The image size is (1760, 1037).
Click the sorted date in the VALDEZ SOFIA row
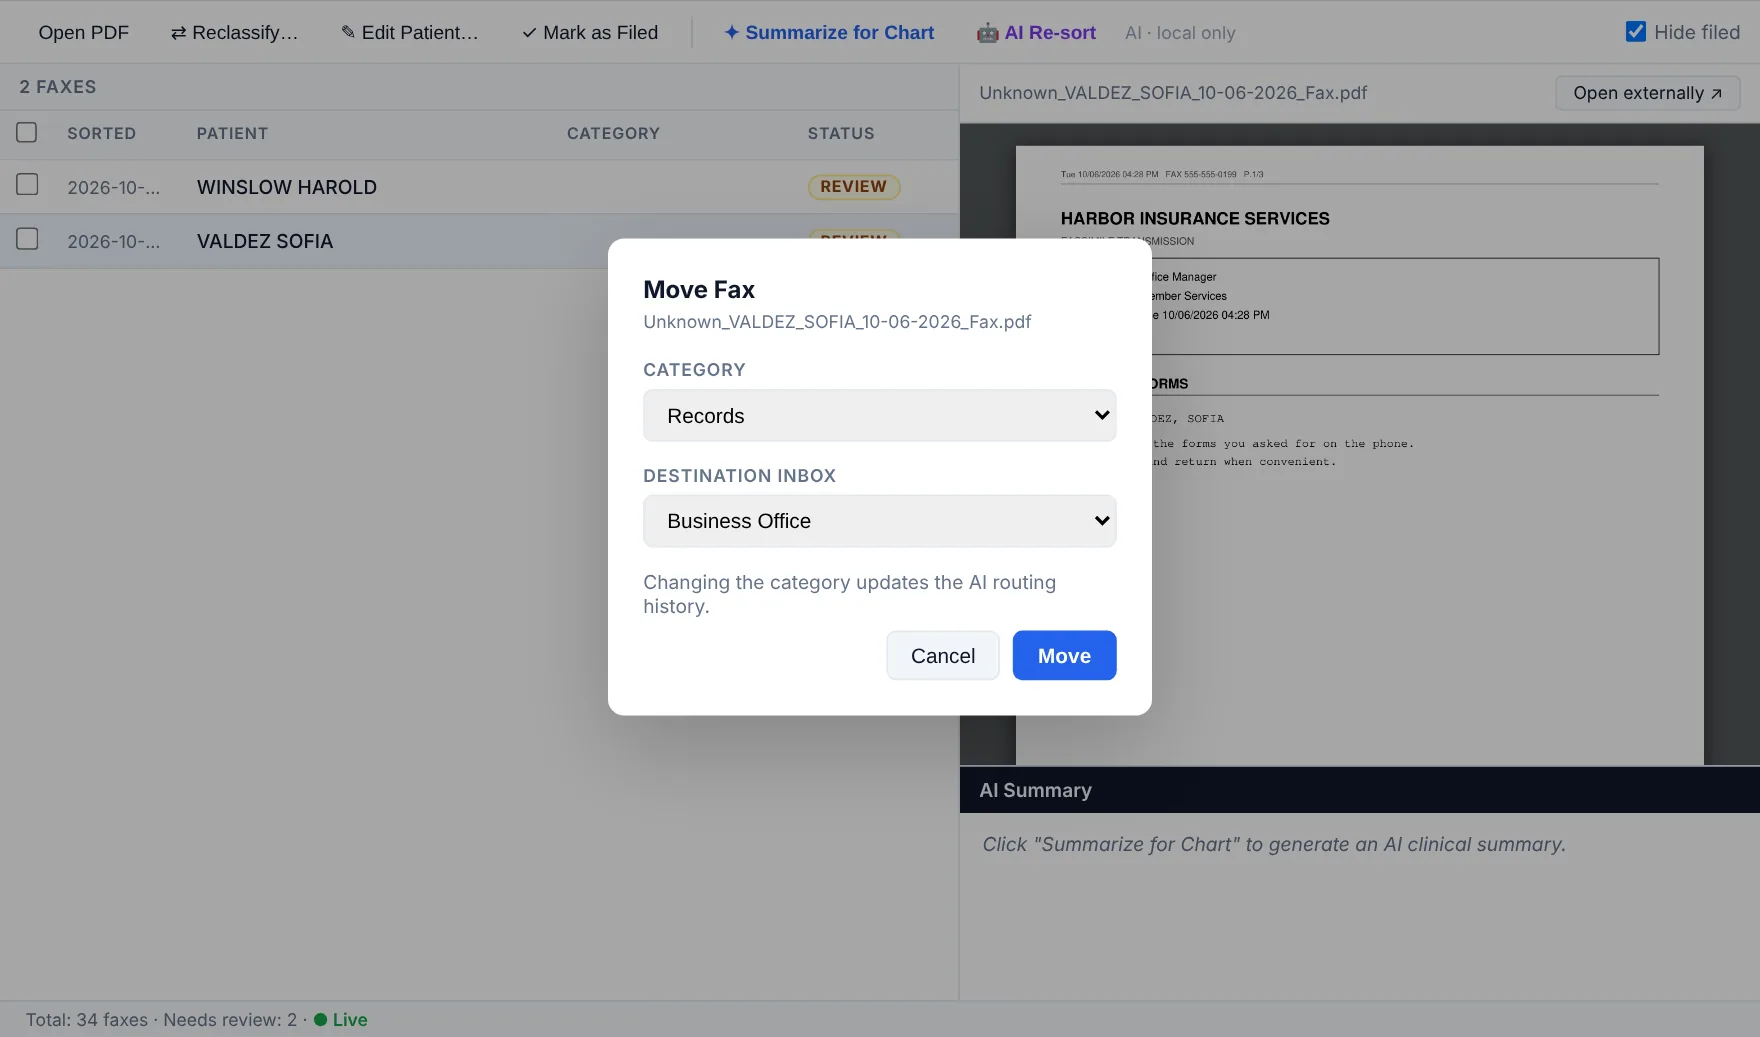tap(113, 241)
